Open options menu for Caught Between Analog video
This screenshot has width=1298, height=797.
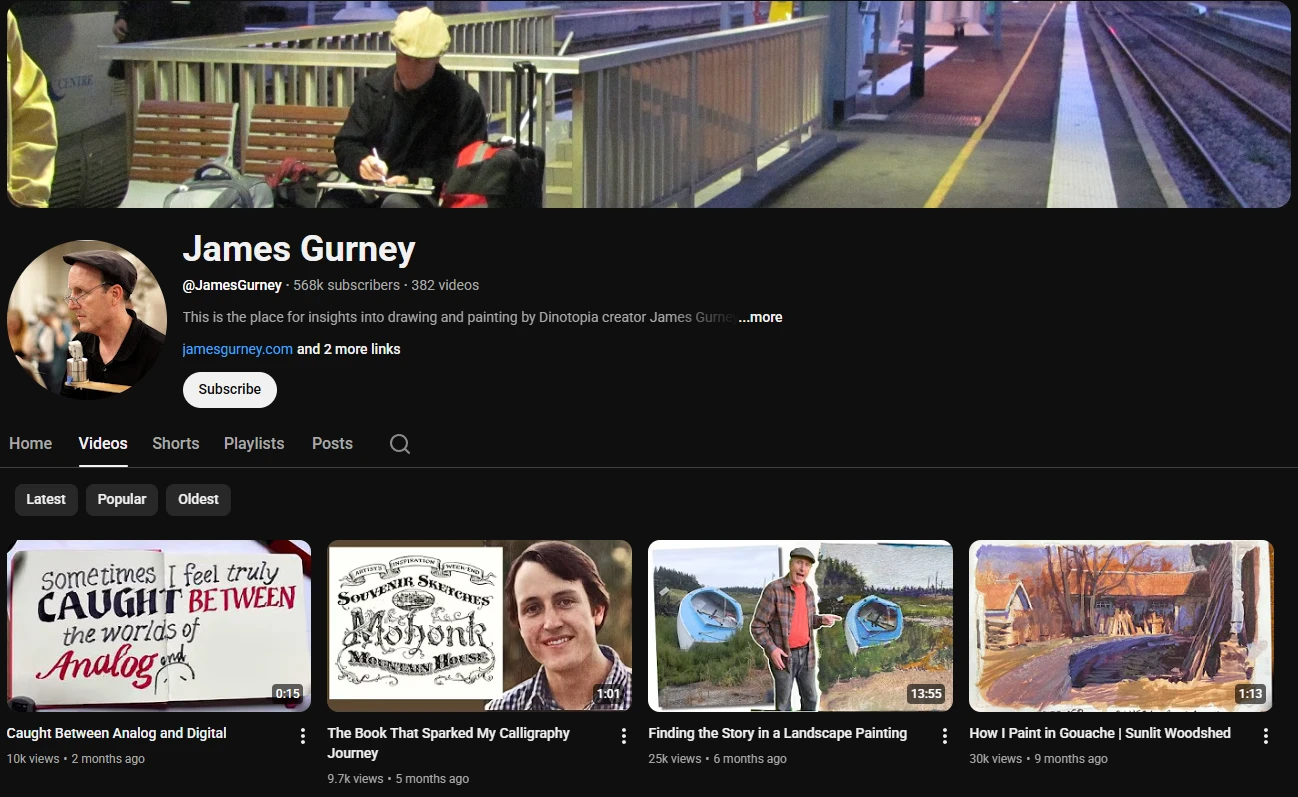303,736
